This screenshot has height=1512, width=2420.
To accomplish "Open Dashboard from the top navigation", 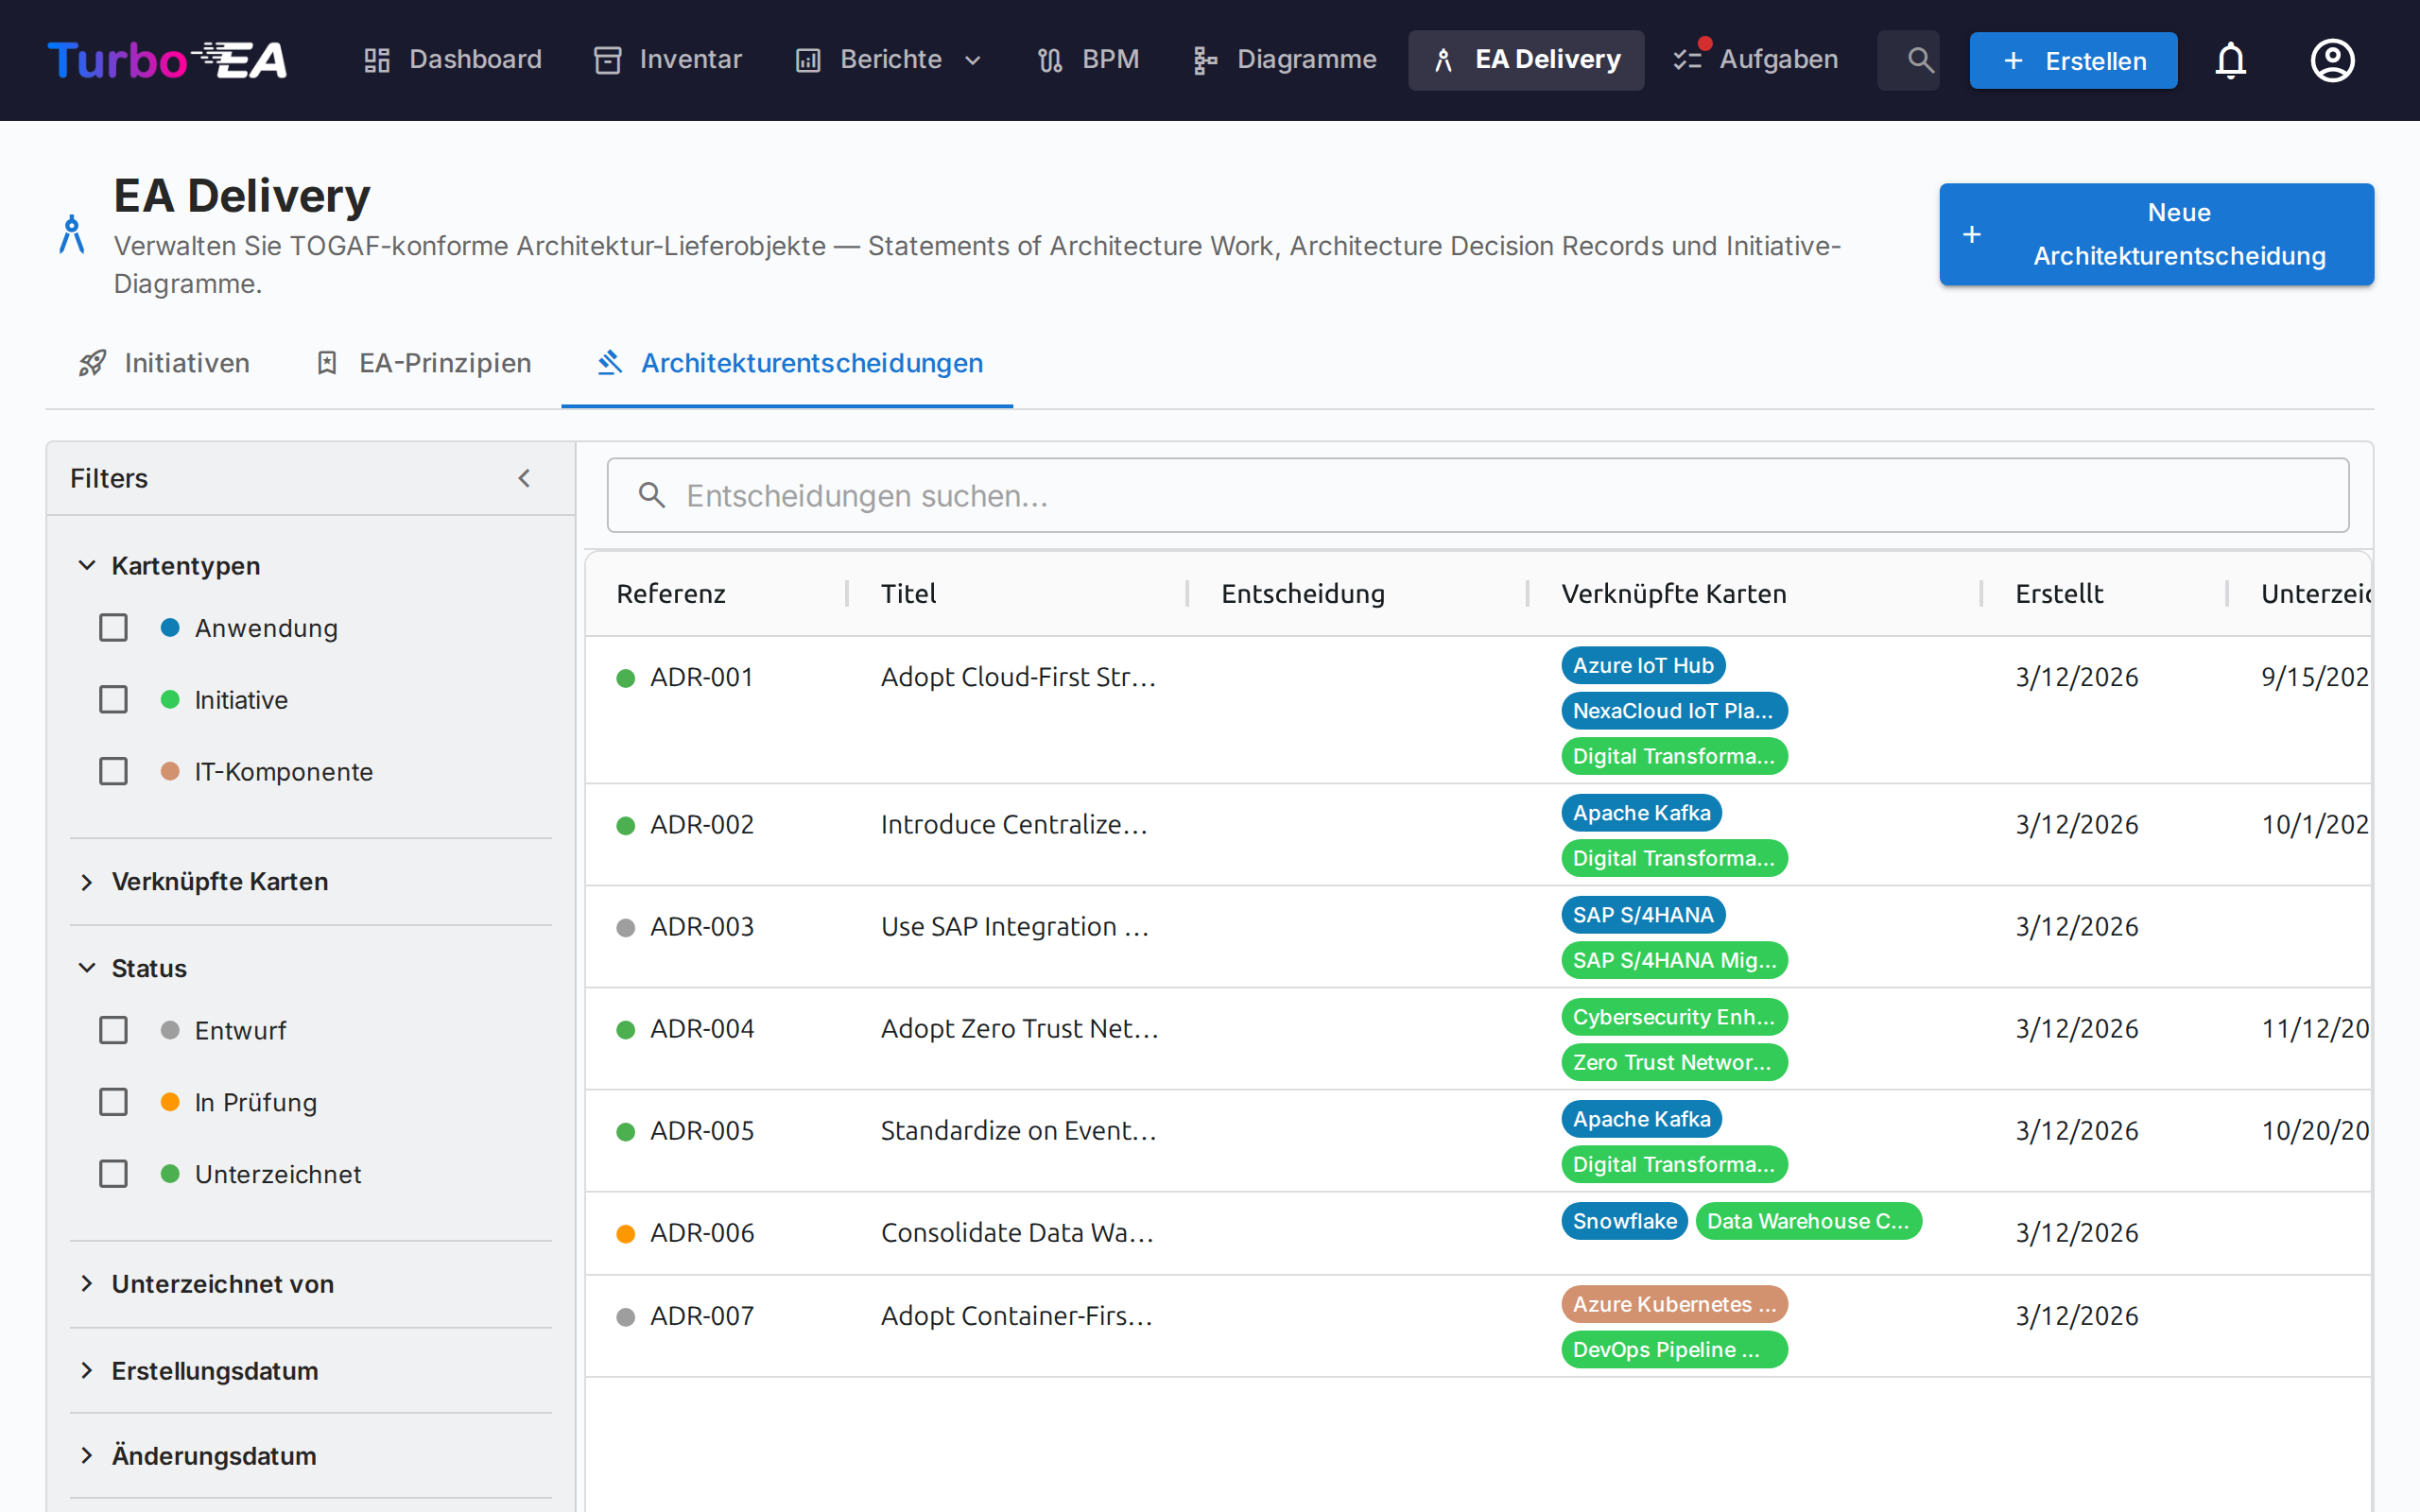I will [x=453, y=60].
